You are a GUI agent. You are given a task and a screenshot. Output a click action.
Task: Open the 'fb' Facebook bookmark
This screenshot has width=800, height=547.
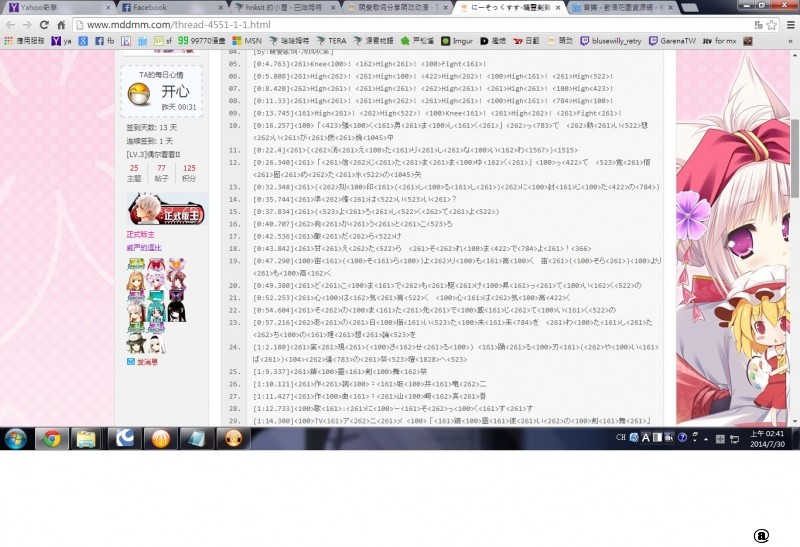coord(105,41)
